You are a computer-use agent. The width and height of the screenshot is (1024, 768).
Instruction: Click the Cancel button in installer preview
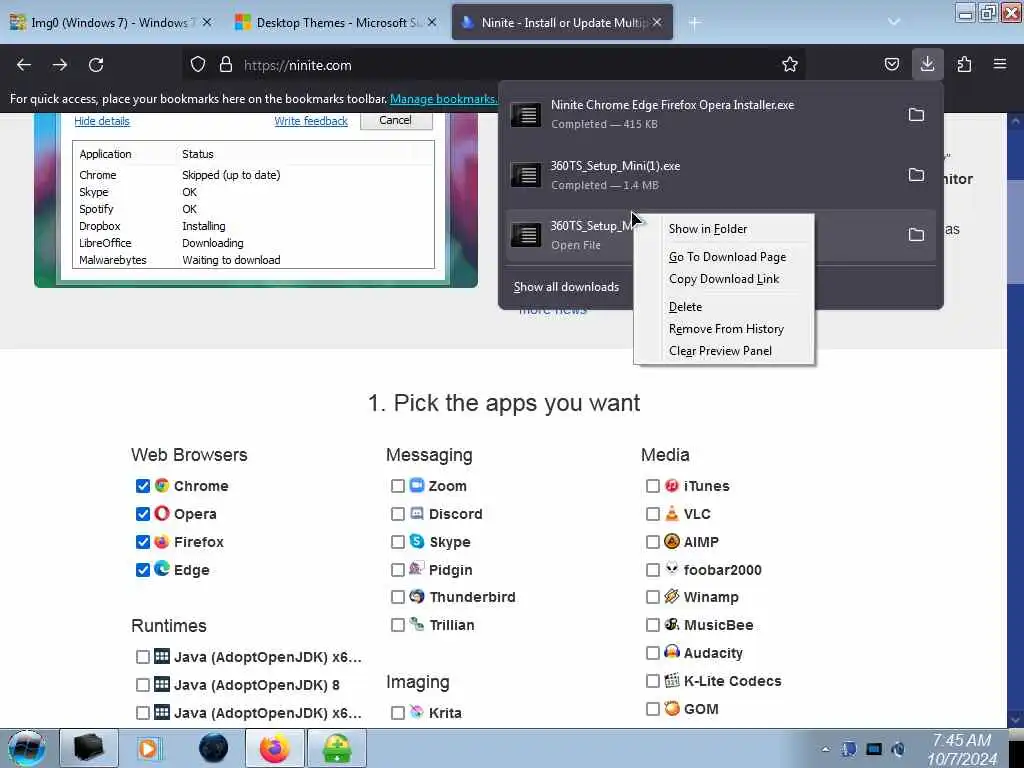[x=396, y=120]
